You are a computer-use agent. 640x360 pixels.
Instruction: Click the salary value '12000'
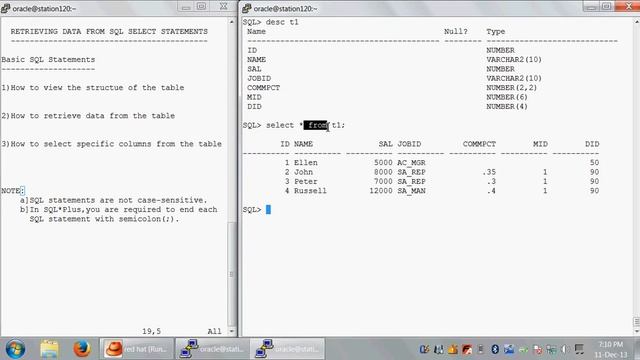(x=381, y=191)
